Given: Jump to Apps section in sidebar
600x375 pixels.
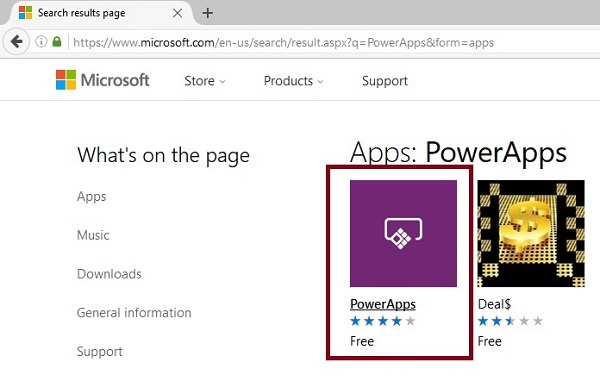Looking at the screenshot, I should pos(91,197).
